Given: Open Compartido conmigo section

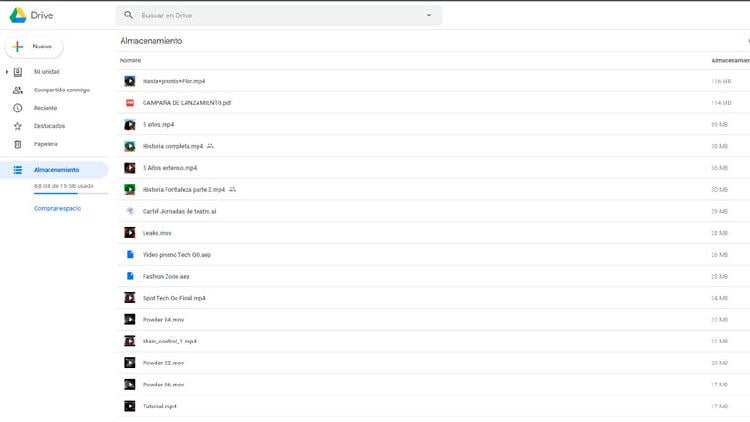Looking at the screenshot, I should [x=62, y=90].
